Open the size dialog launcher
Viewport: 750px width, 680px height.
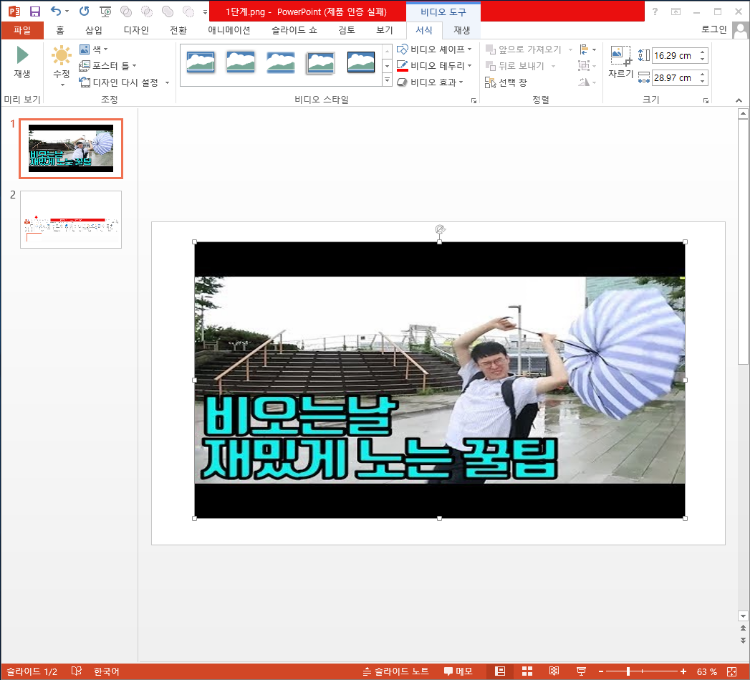pyautogui.click(x=706, y=100)
